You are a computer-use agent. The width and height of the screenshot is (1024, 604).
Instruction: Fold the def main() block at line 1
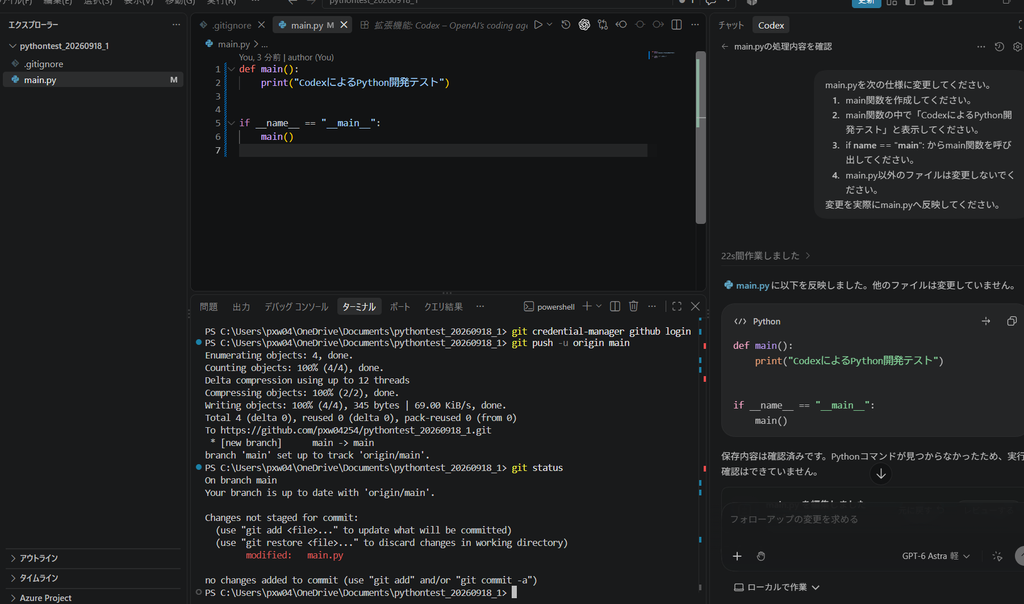(x=231, y=69)
